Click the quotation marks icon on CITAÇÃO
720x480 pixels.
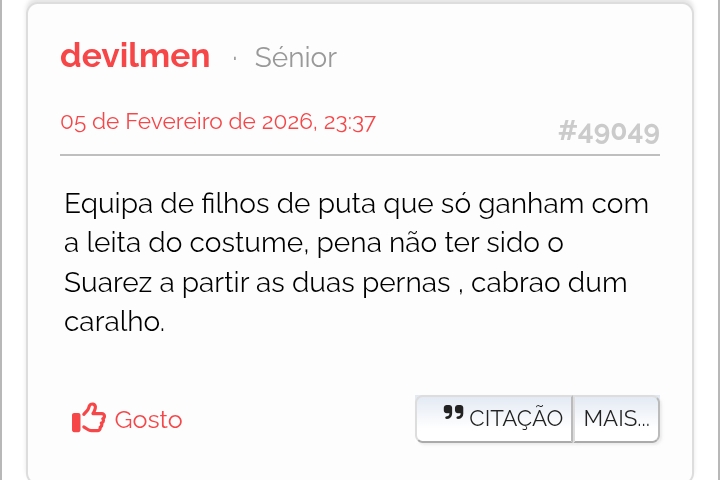(453, 414)
